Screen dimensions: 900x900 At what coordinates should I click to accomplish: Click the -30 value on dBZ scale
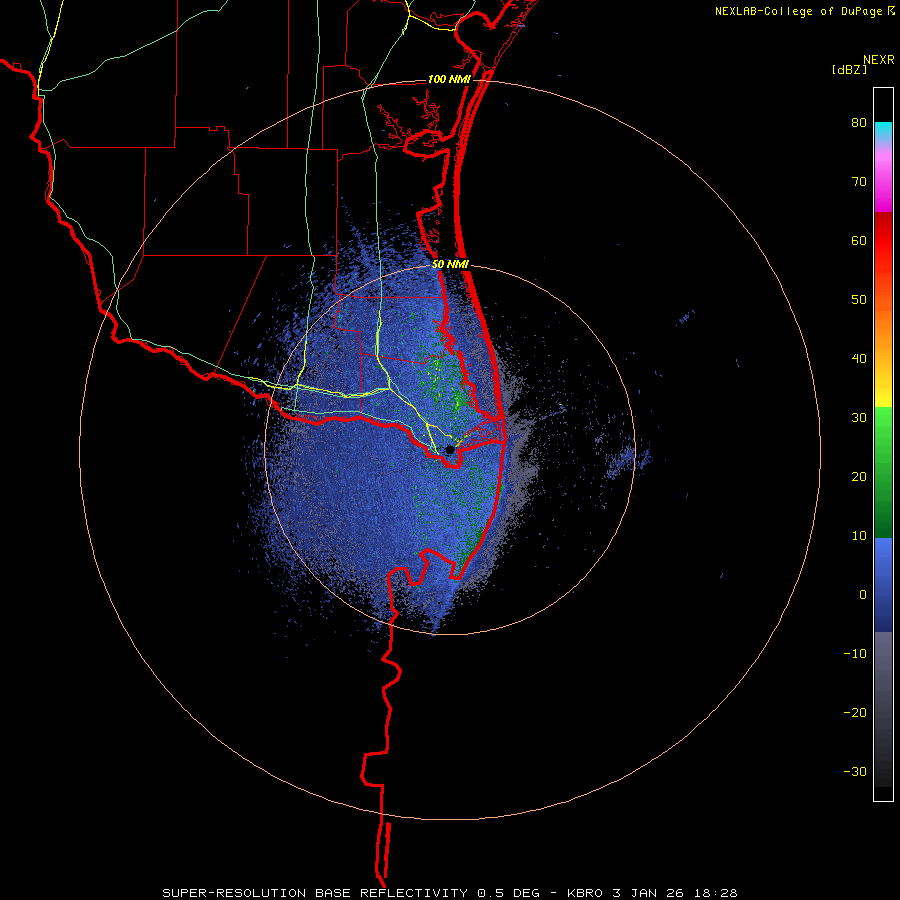coord(855,771)
